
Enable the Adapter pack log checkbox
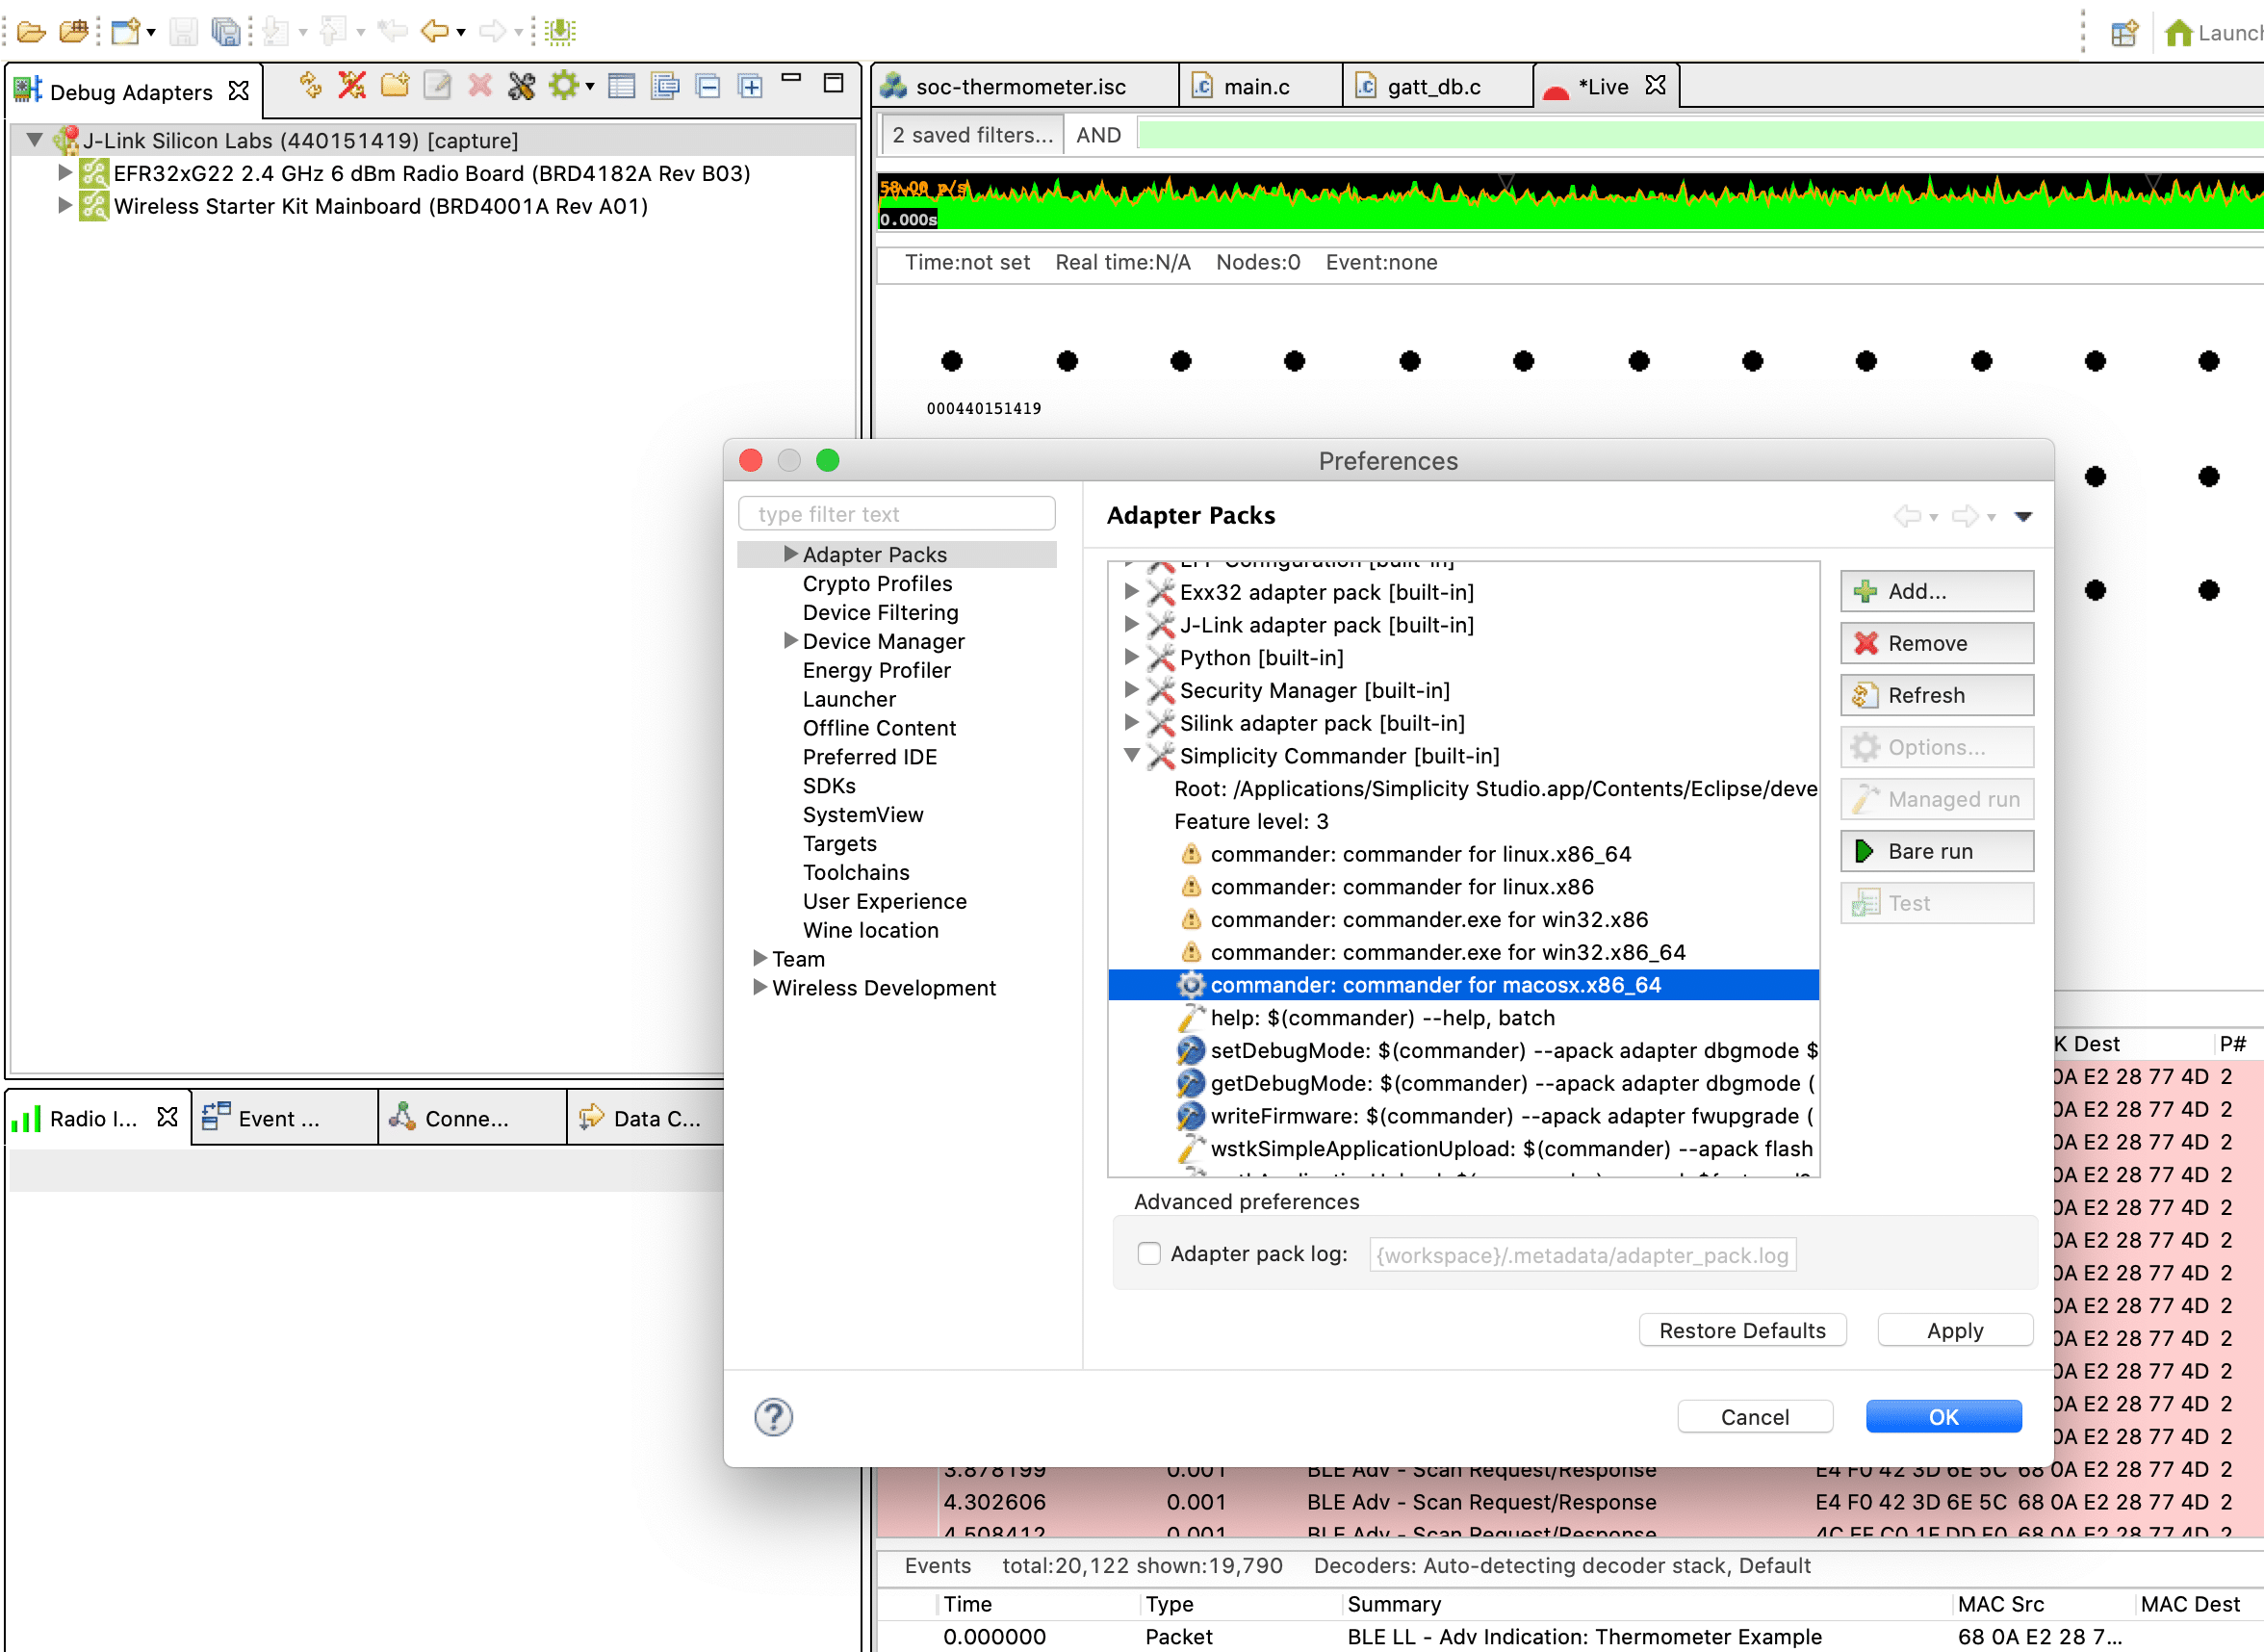coord(1148,1253)
